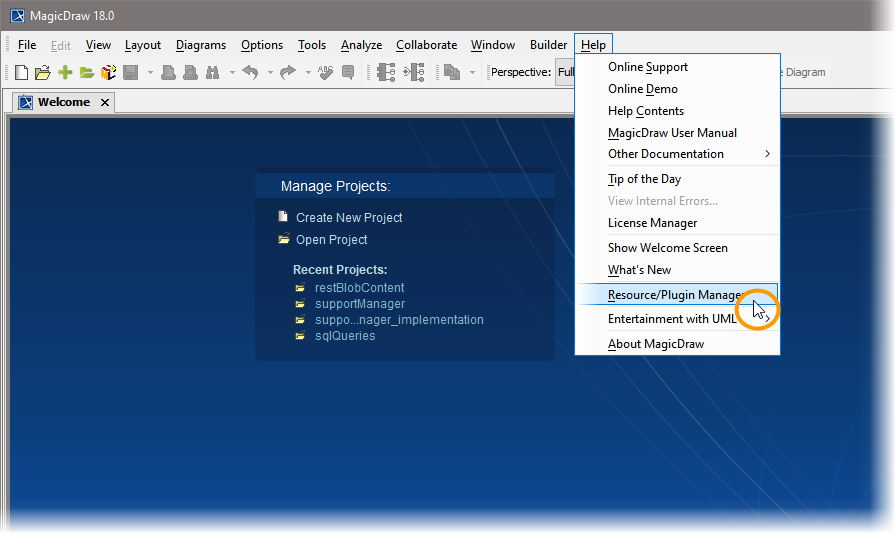Click the Undo arrow icon

tap(250, 72)
